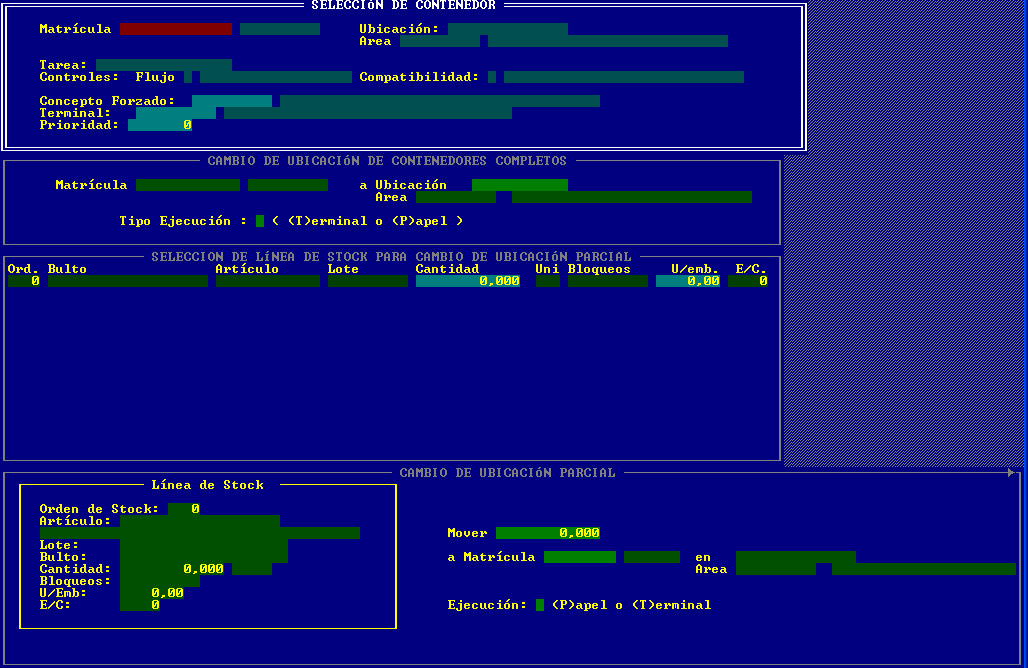Image resolution: width=1028 pixels, height=668 pixels.
Task: Click the Compatibilidad code field
Action: click(x=492, y=77)
